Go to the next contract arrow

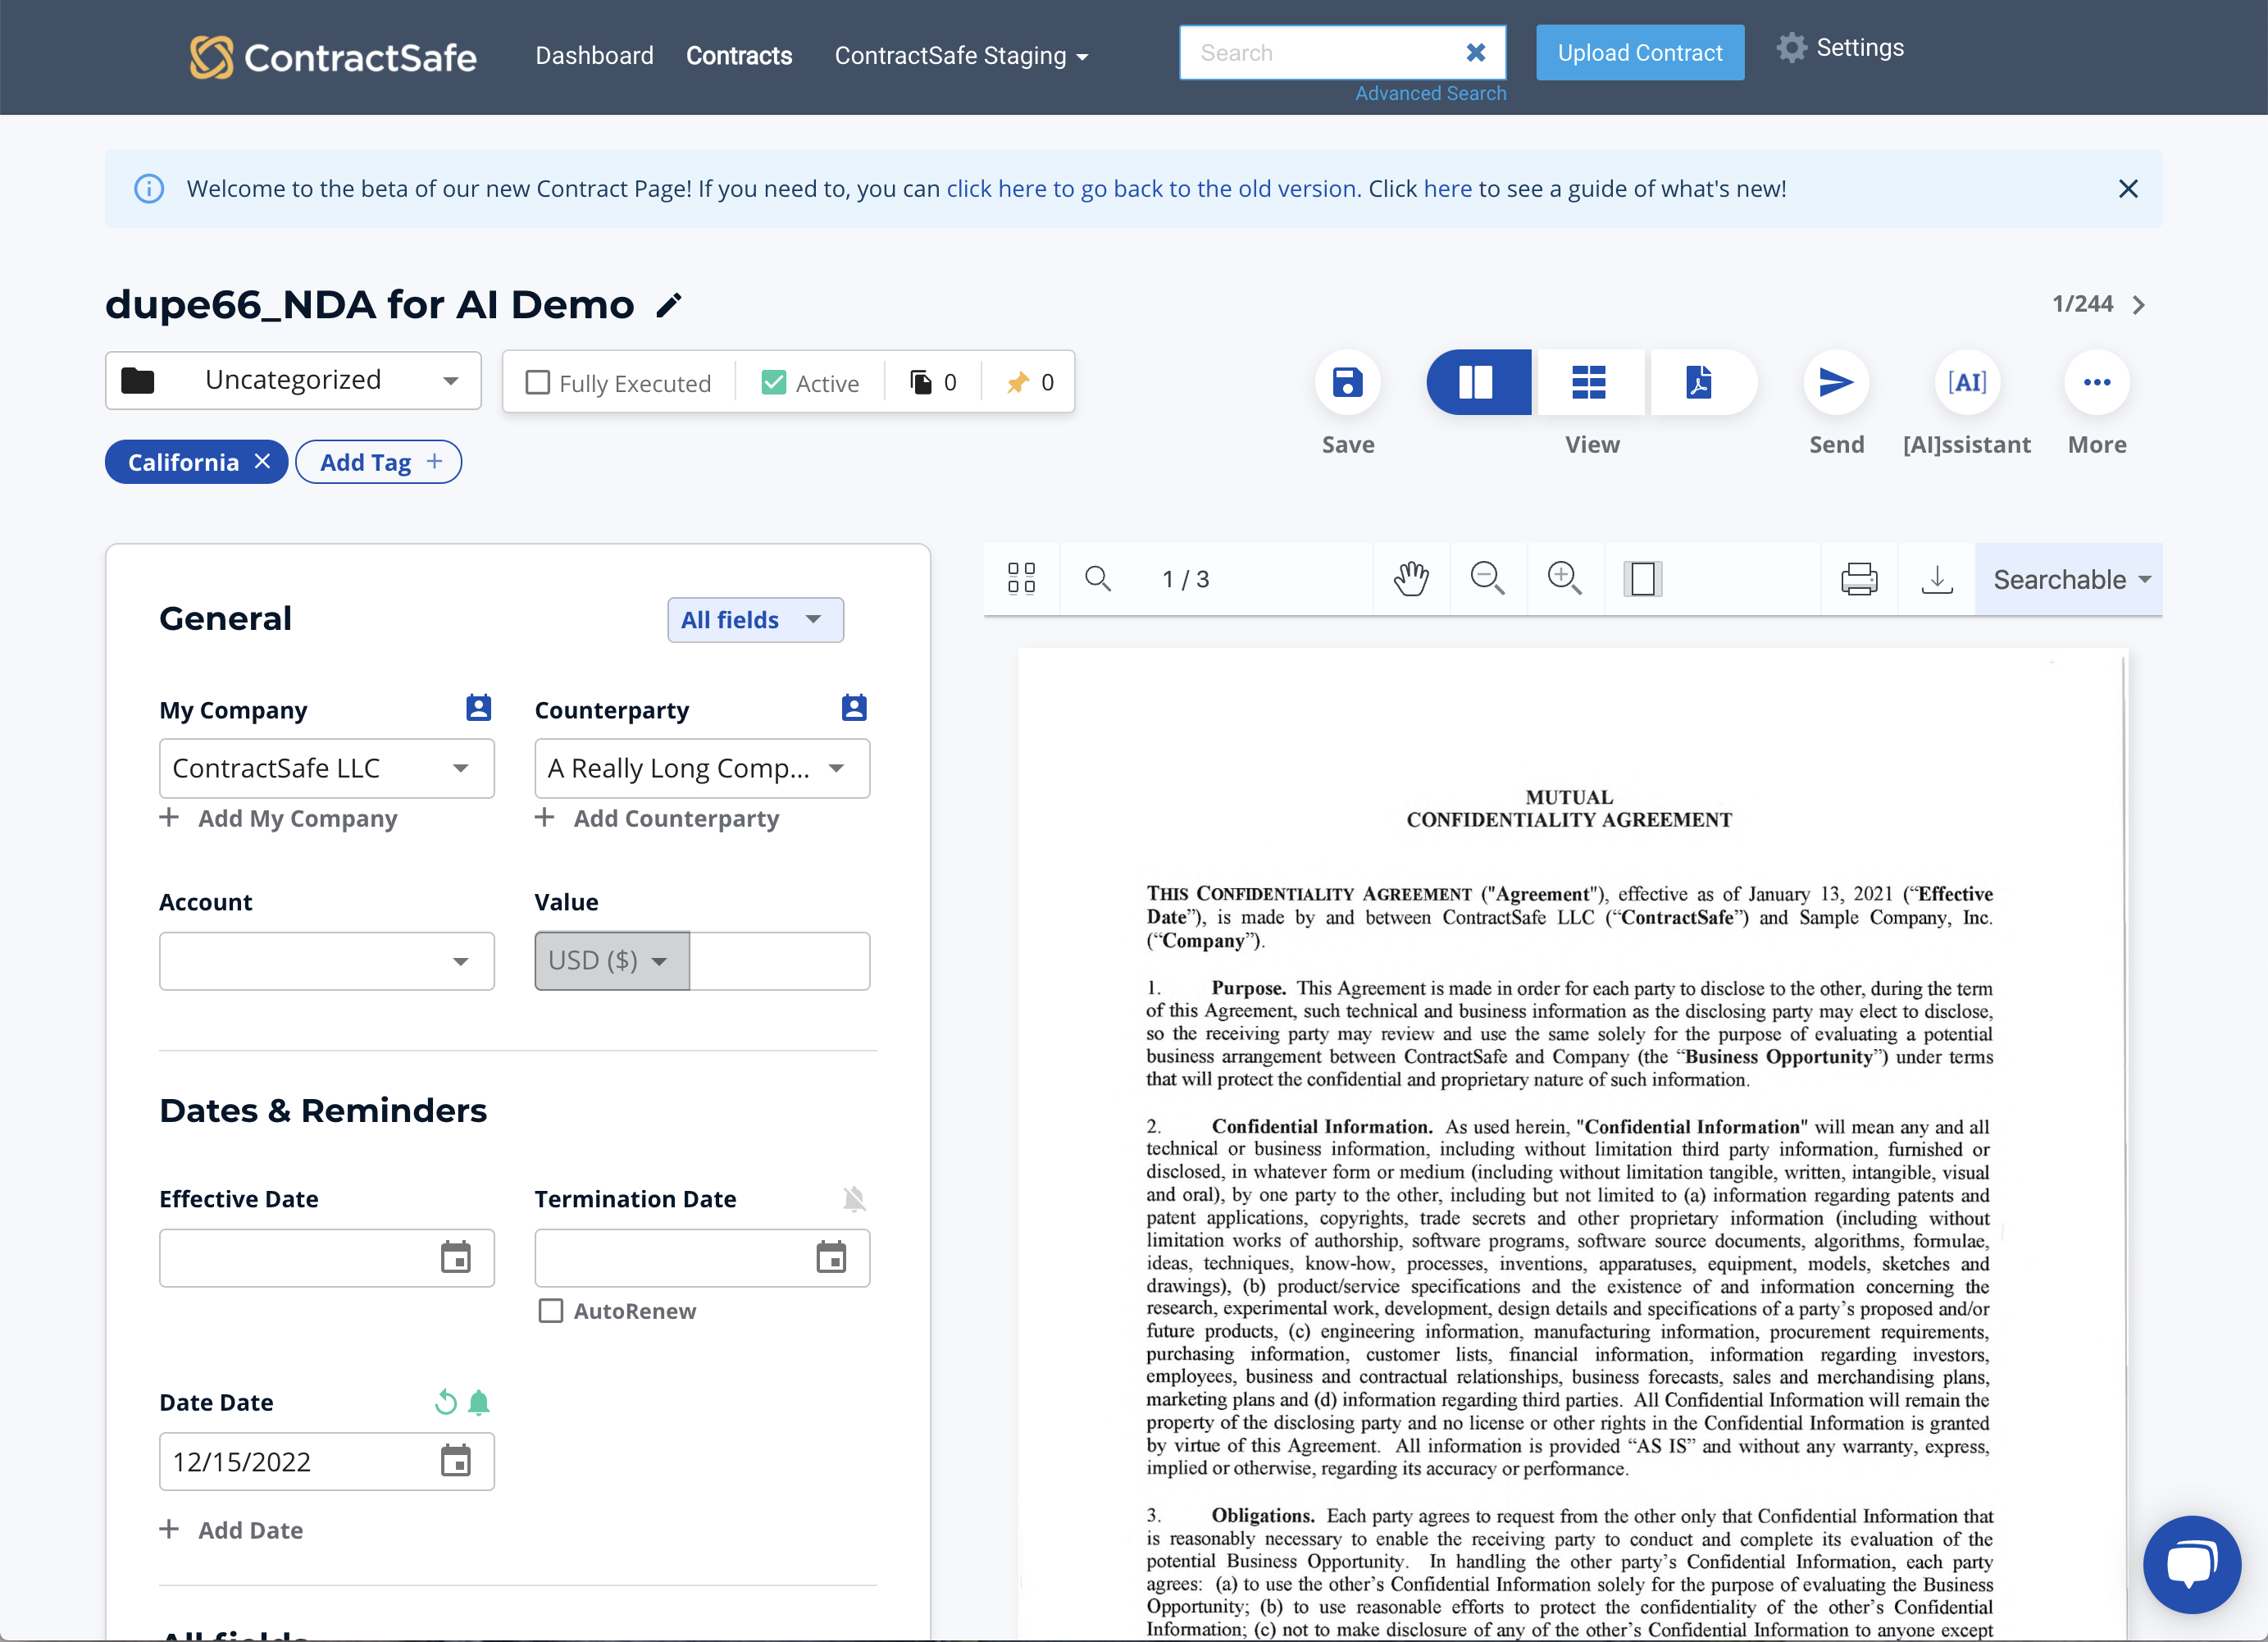coord(2138,305)
